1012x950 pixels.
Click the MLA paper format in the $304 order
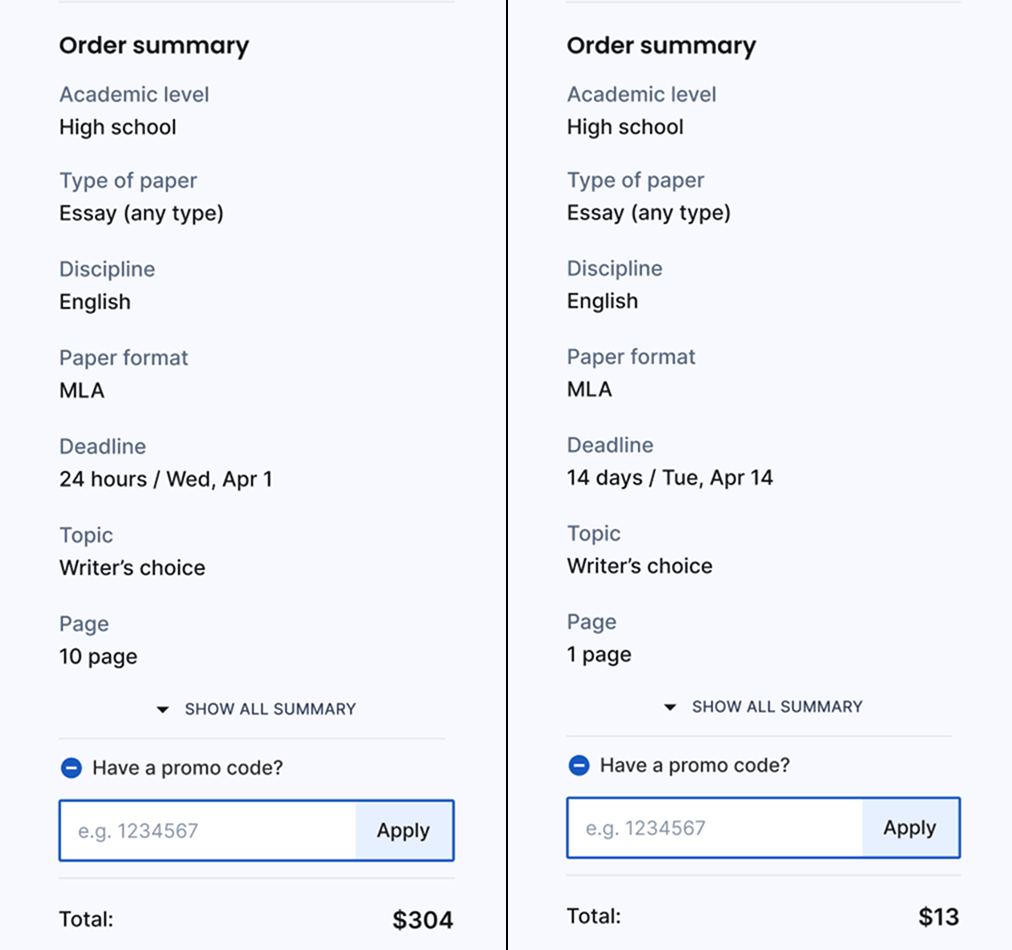pos(82,390)
